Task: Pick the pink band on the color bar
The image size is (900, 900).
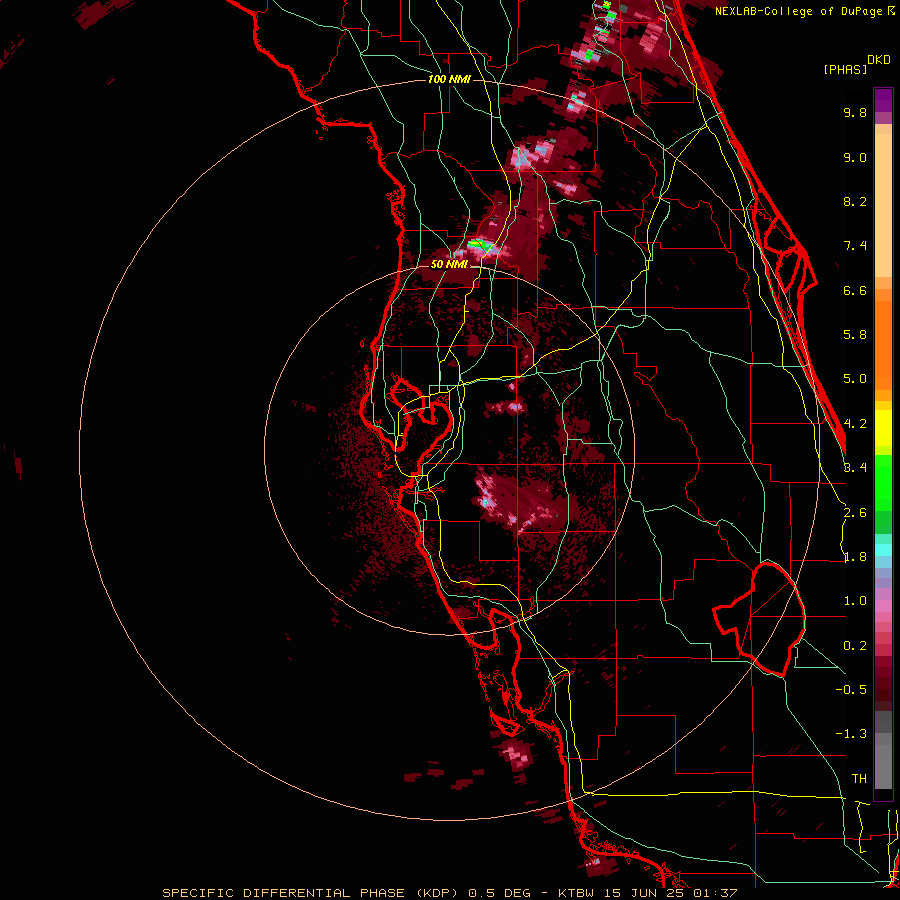Action: pos(883,606)
